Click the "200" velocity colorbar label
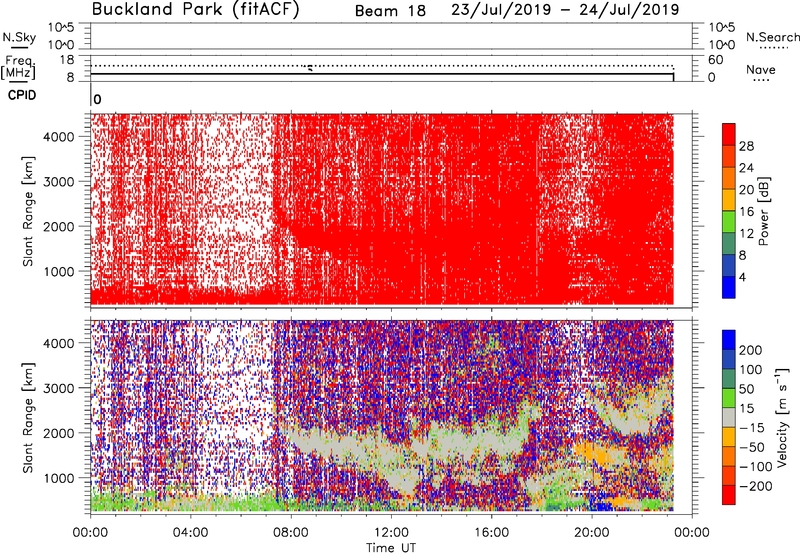 (751, 350)
